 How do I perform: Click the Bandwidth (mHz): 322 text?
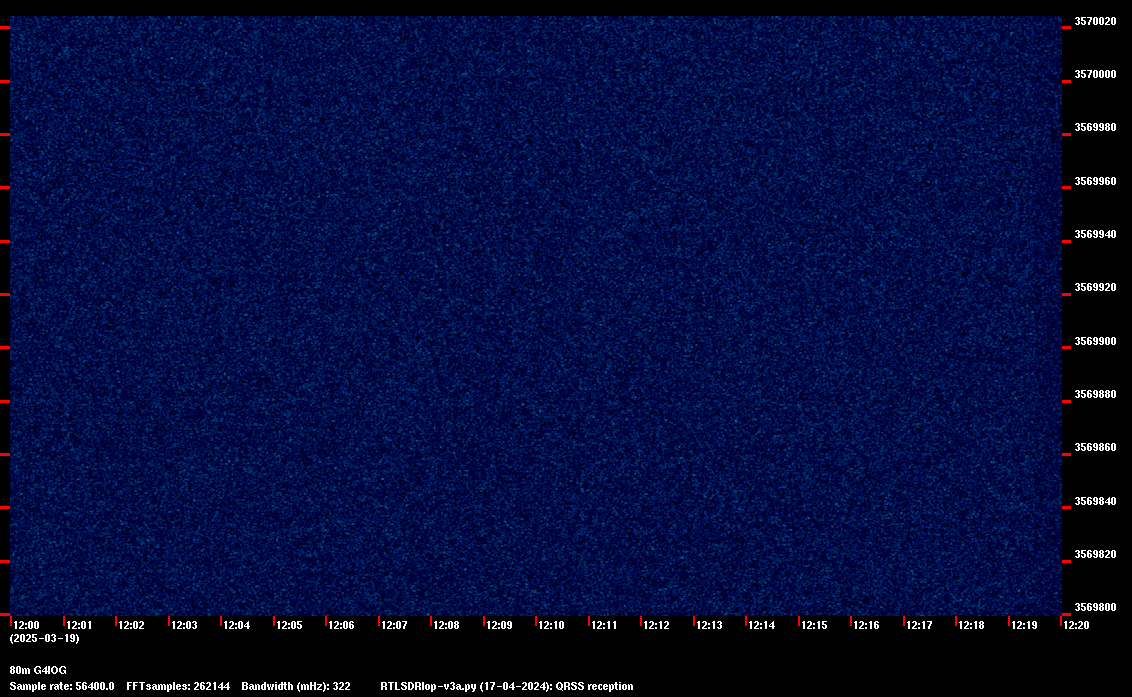pos(296,686)
